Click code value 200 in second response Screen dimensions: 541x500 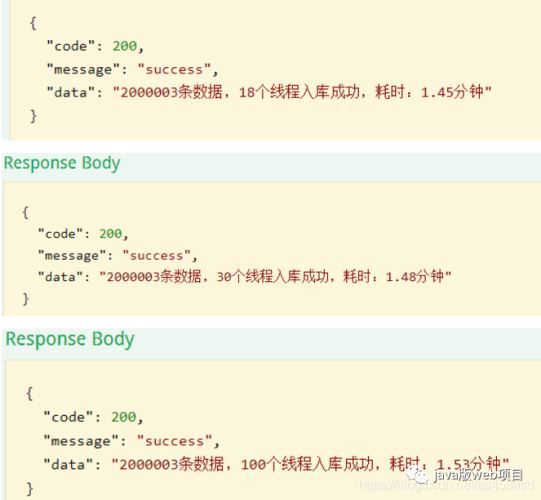point(111,234)
